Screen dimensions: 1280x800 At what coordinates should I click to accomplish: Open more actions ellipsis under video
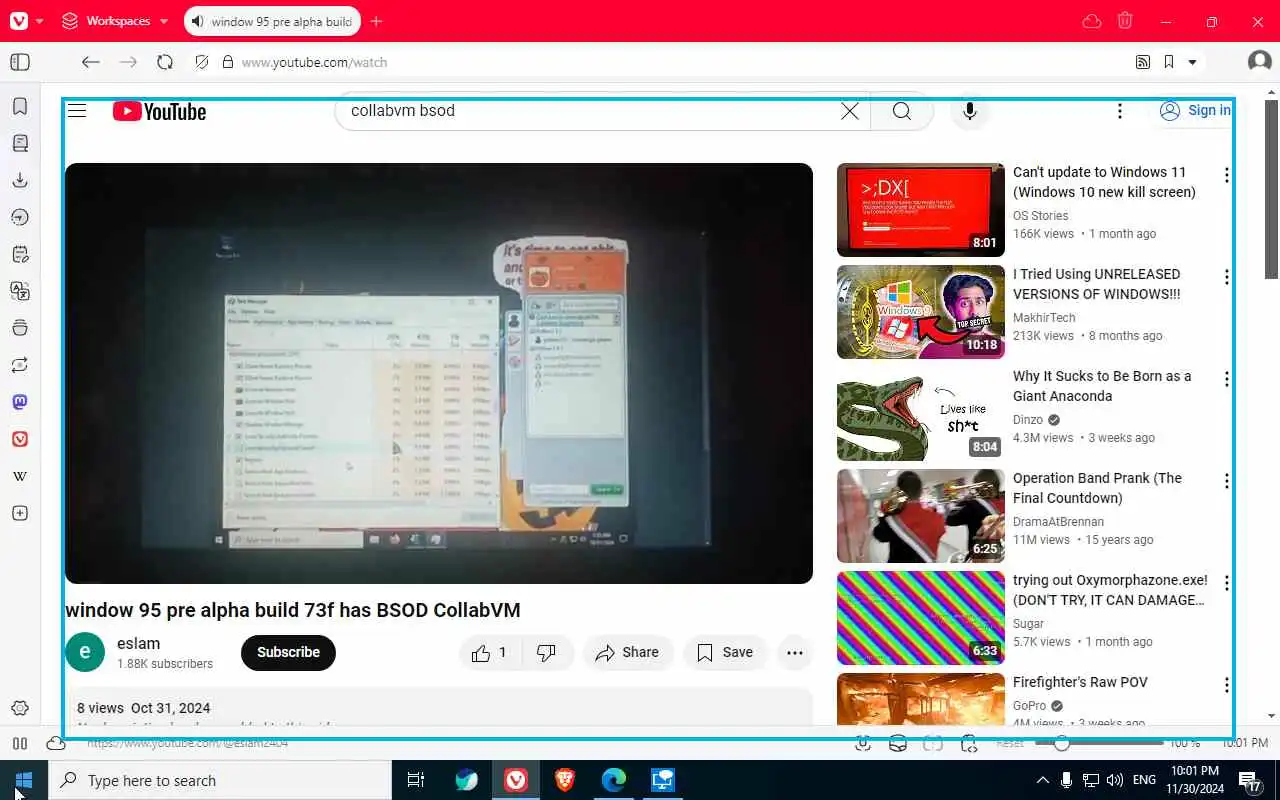pyautogui.click(x=795, y=652)
